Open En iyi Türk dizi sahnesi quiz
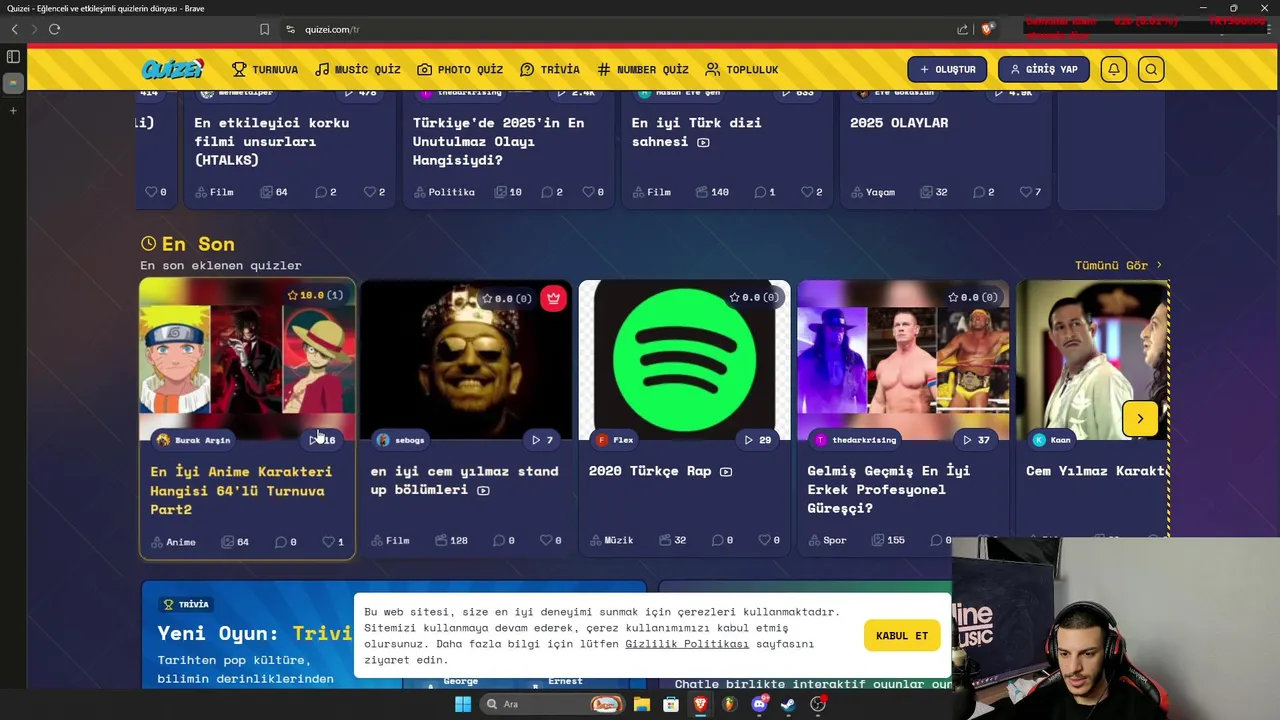The image size is (1280, 720). [697, 132]
